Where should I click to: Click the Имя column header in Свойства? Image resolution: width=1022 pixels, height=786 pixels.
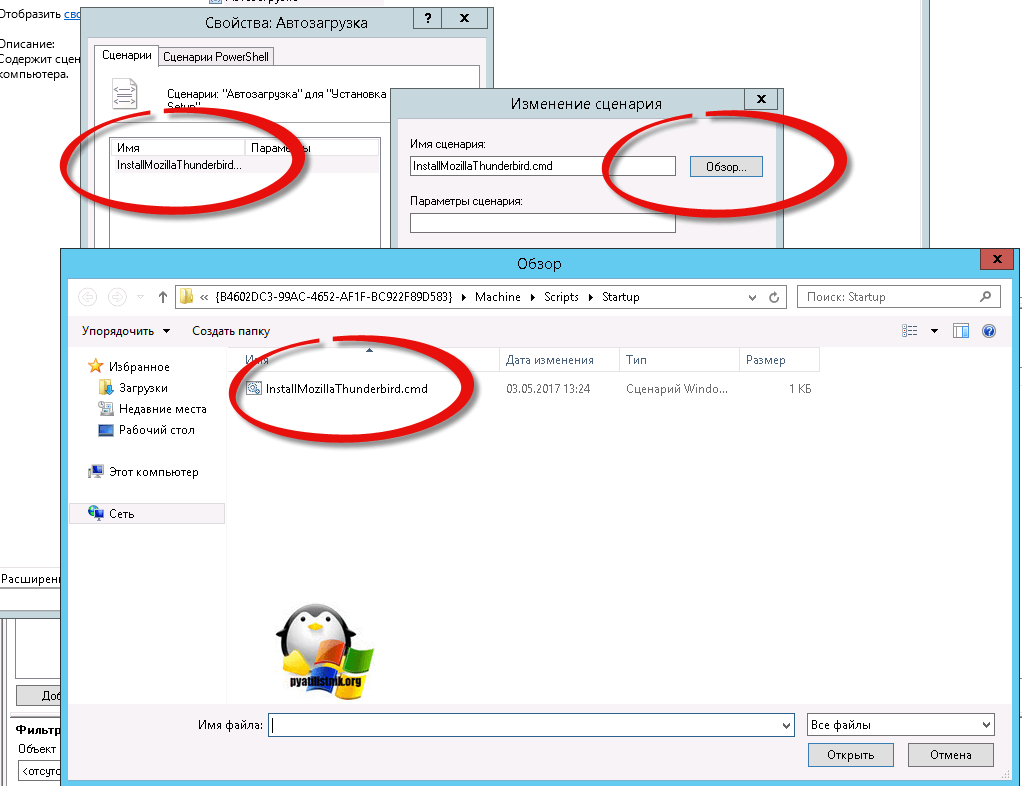[178, 148]
